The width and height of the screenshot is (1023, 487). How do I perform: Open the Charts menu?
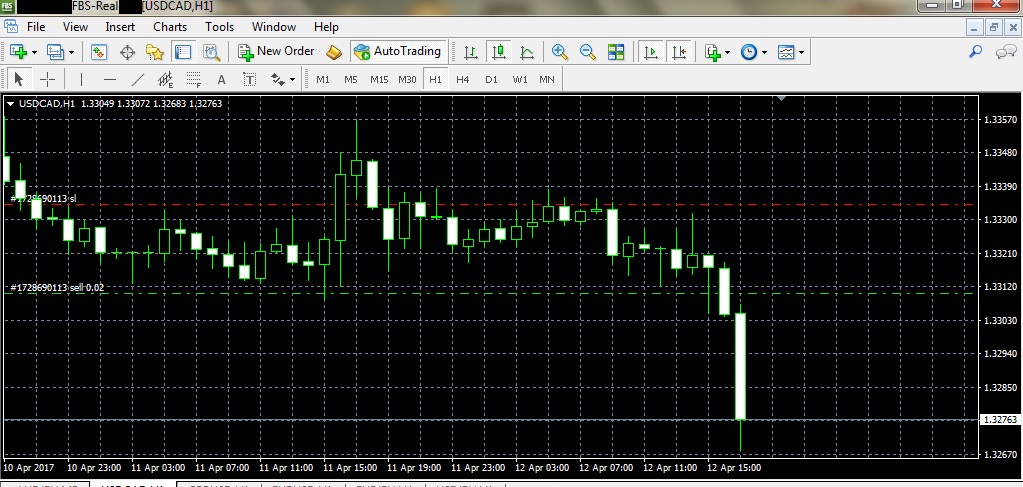[x=170, y=27]
